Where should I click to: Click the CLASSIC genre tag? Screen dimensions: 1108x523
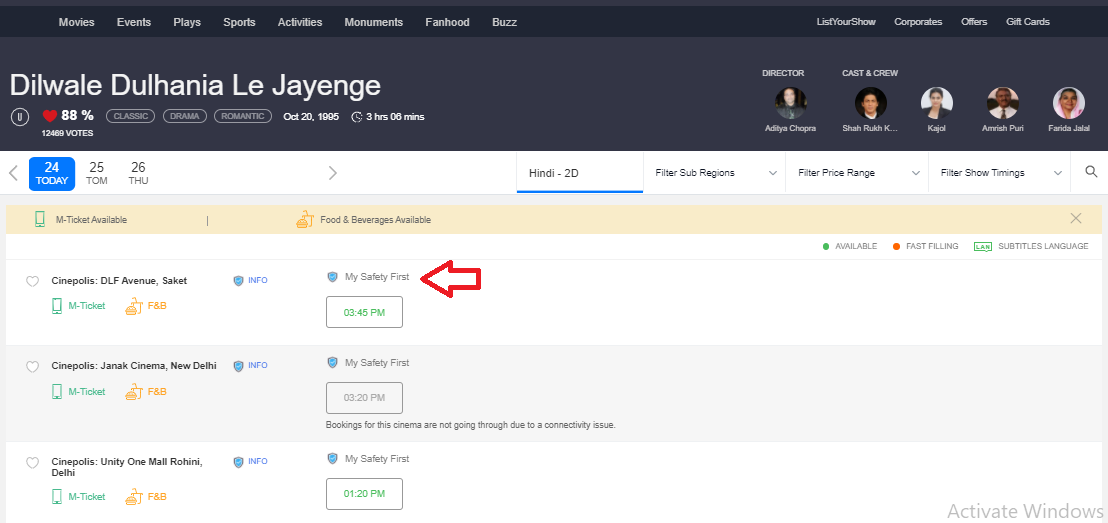point(131,116)
